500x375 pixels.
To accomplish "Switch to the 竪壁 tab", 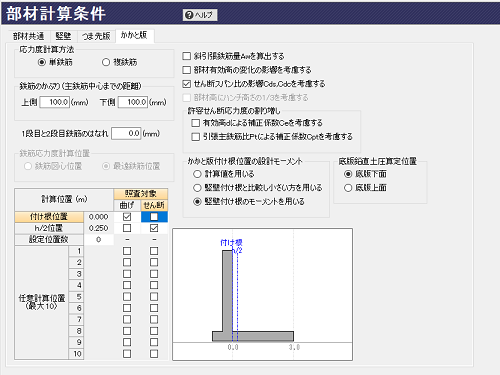I will coord(63,36).
